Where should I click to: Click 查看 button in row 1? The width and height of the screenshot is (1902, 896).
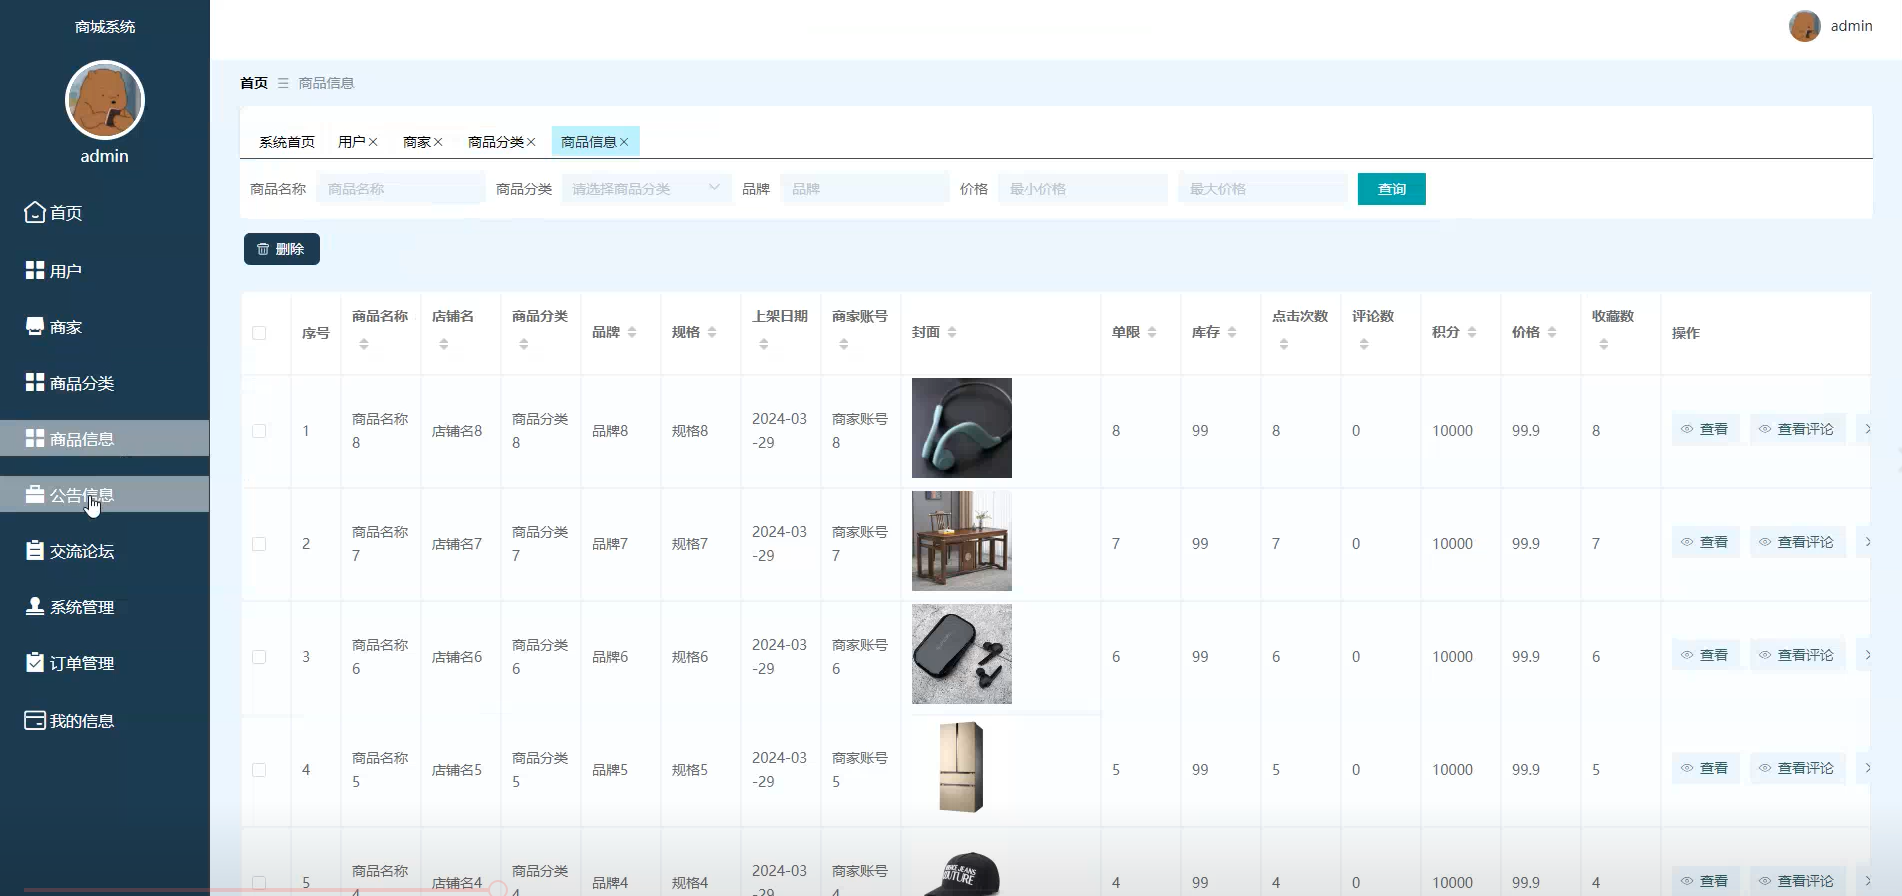point(1705,429)
